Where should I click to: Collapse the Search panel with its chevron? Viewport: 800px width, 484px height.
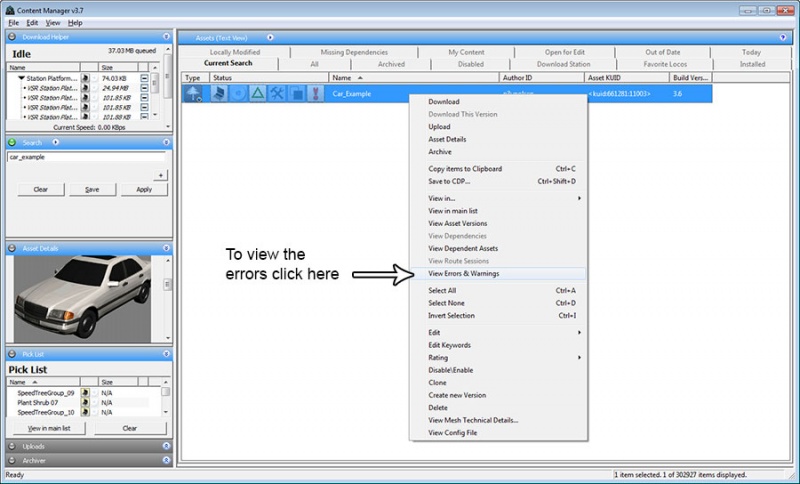click(x=166, y=142)
